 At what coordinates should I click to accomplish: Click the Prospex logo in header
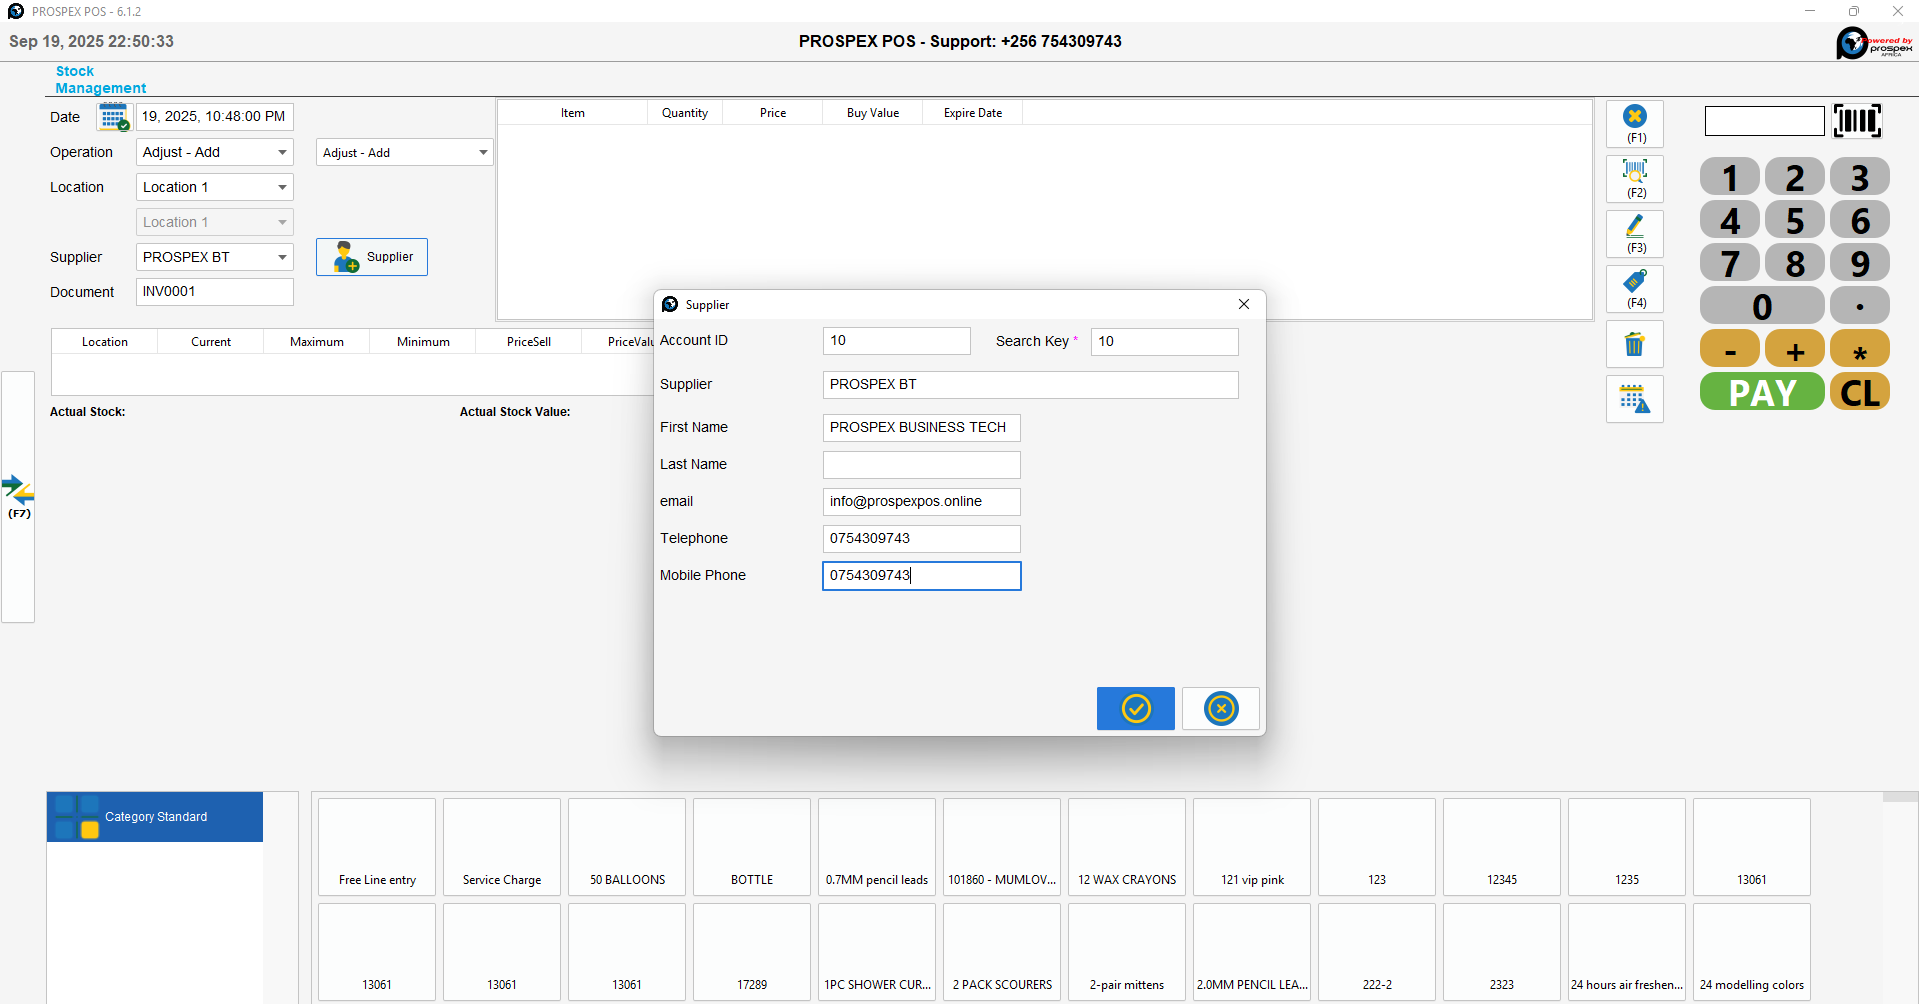pyautogui.click(x=1874, y=43)
